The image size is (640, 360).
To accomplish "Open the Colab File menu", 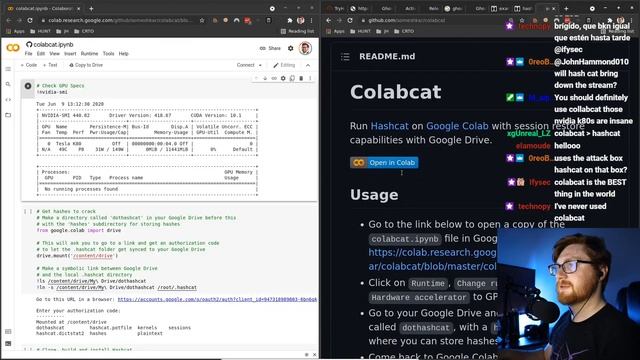I will (28, 53).
